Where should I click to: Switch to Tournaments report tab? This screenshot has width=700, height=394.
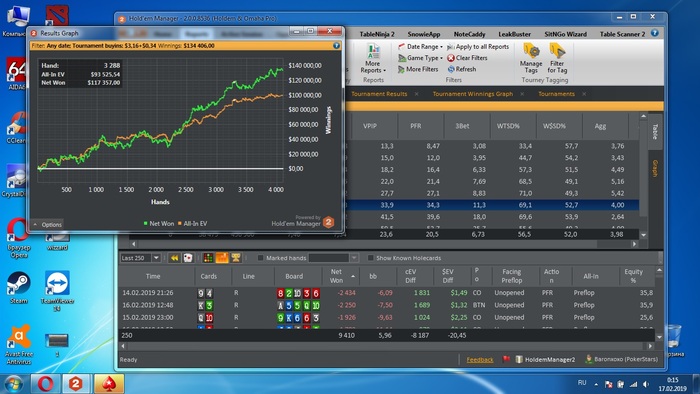(x=556, y=94)
